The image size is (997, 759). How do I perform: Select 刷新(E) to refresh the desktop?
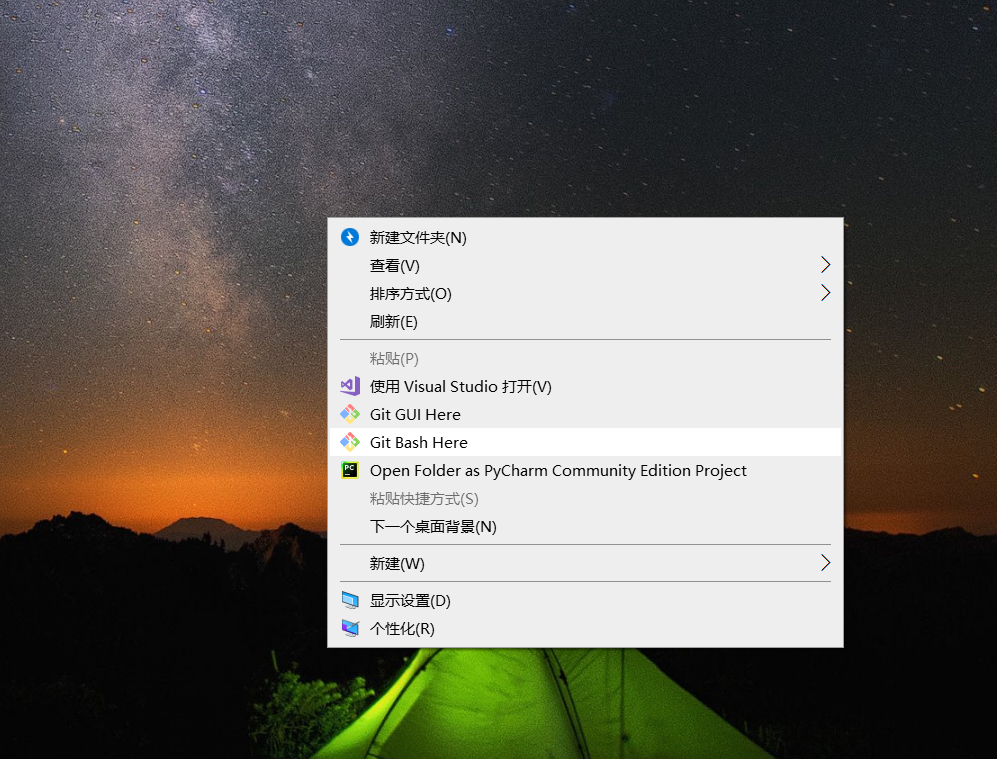tap(585, 321)
